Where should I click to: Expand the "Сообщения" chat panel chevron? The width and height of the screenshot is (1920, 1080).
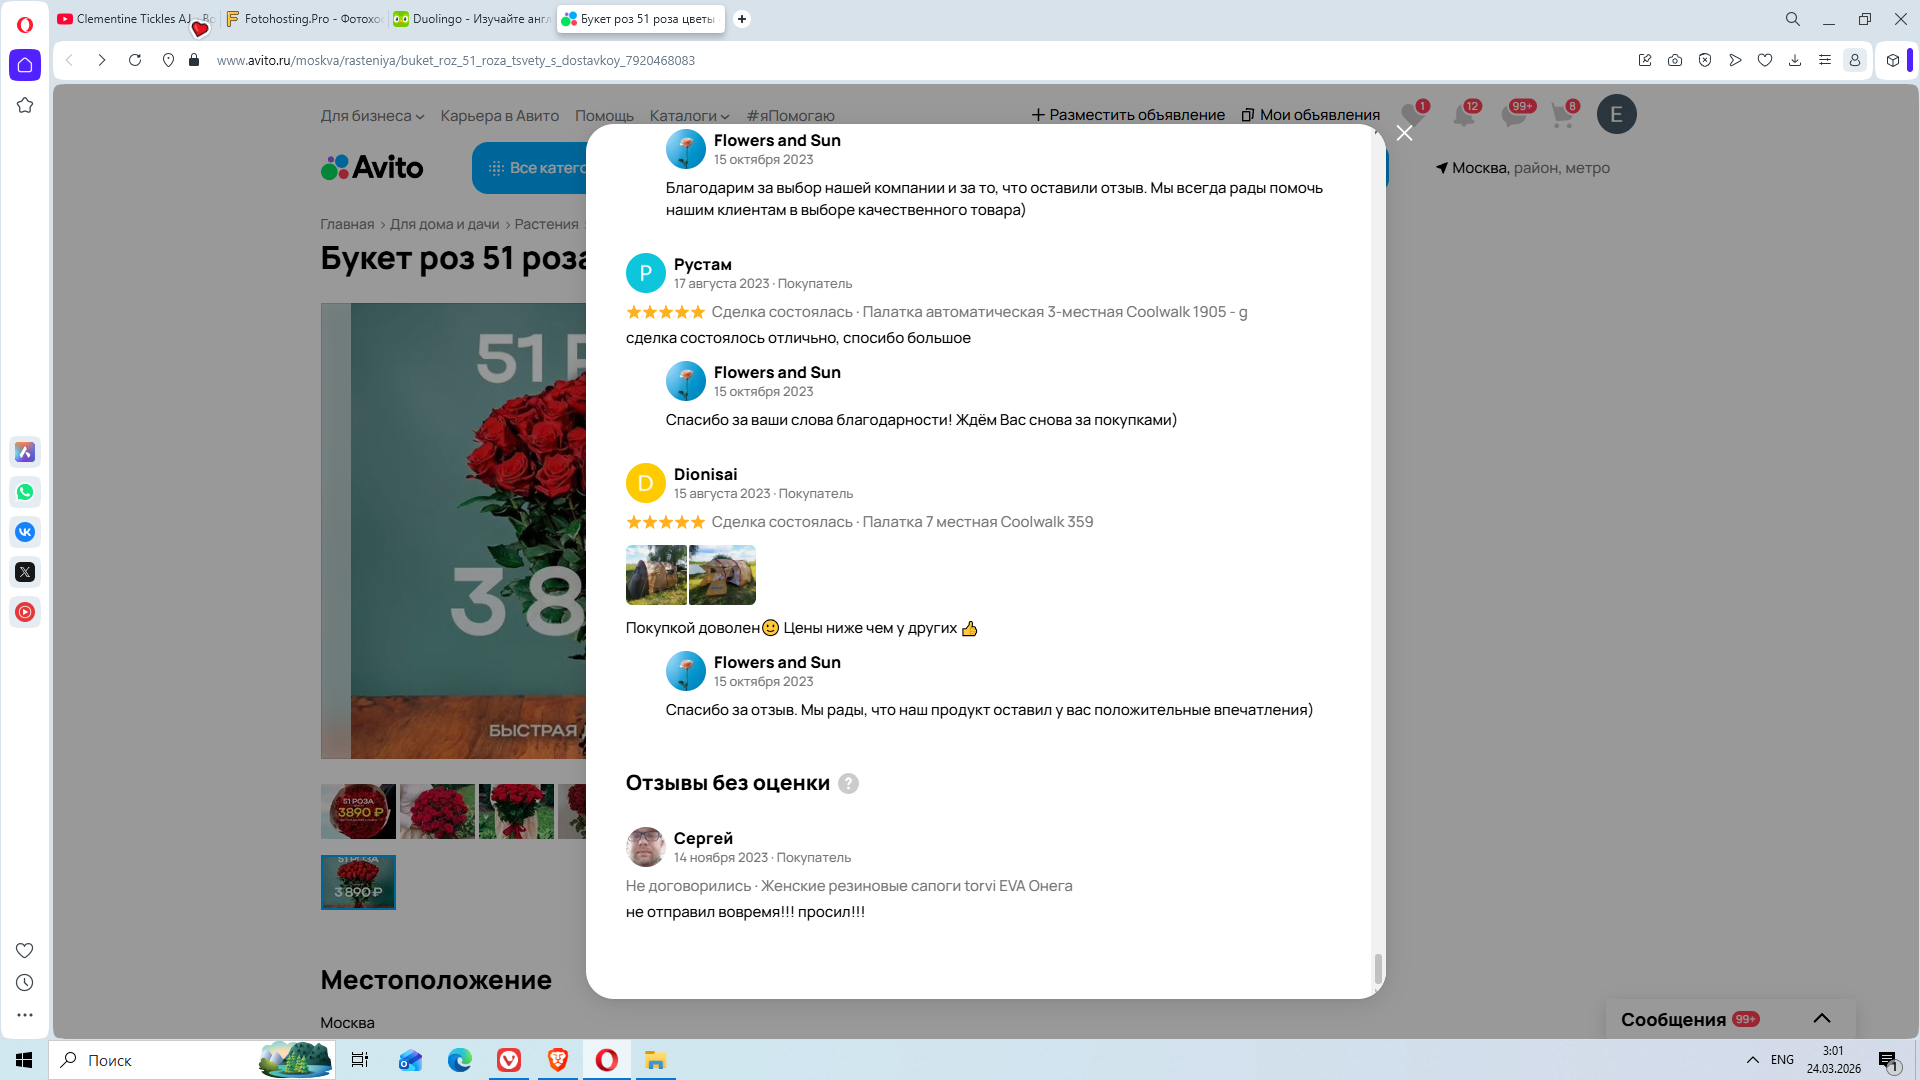(x=1822, y=1018)
